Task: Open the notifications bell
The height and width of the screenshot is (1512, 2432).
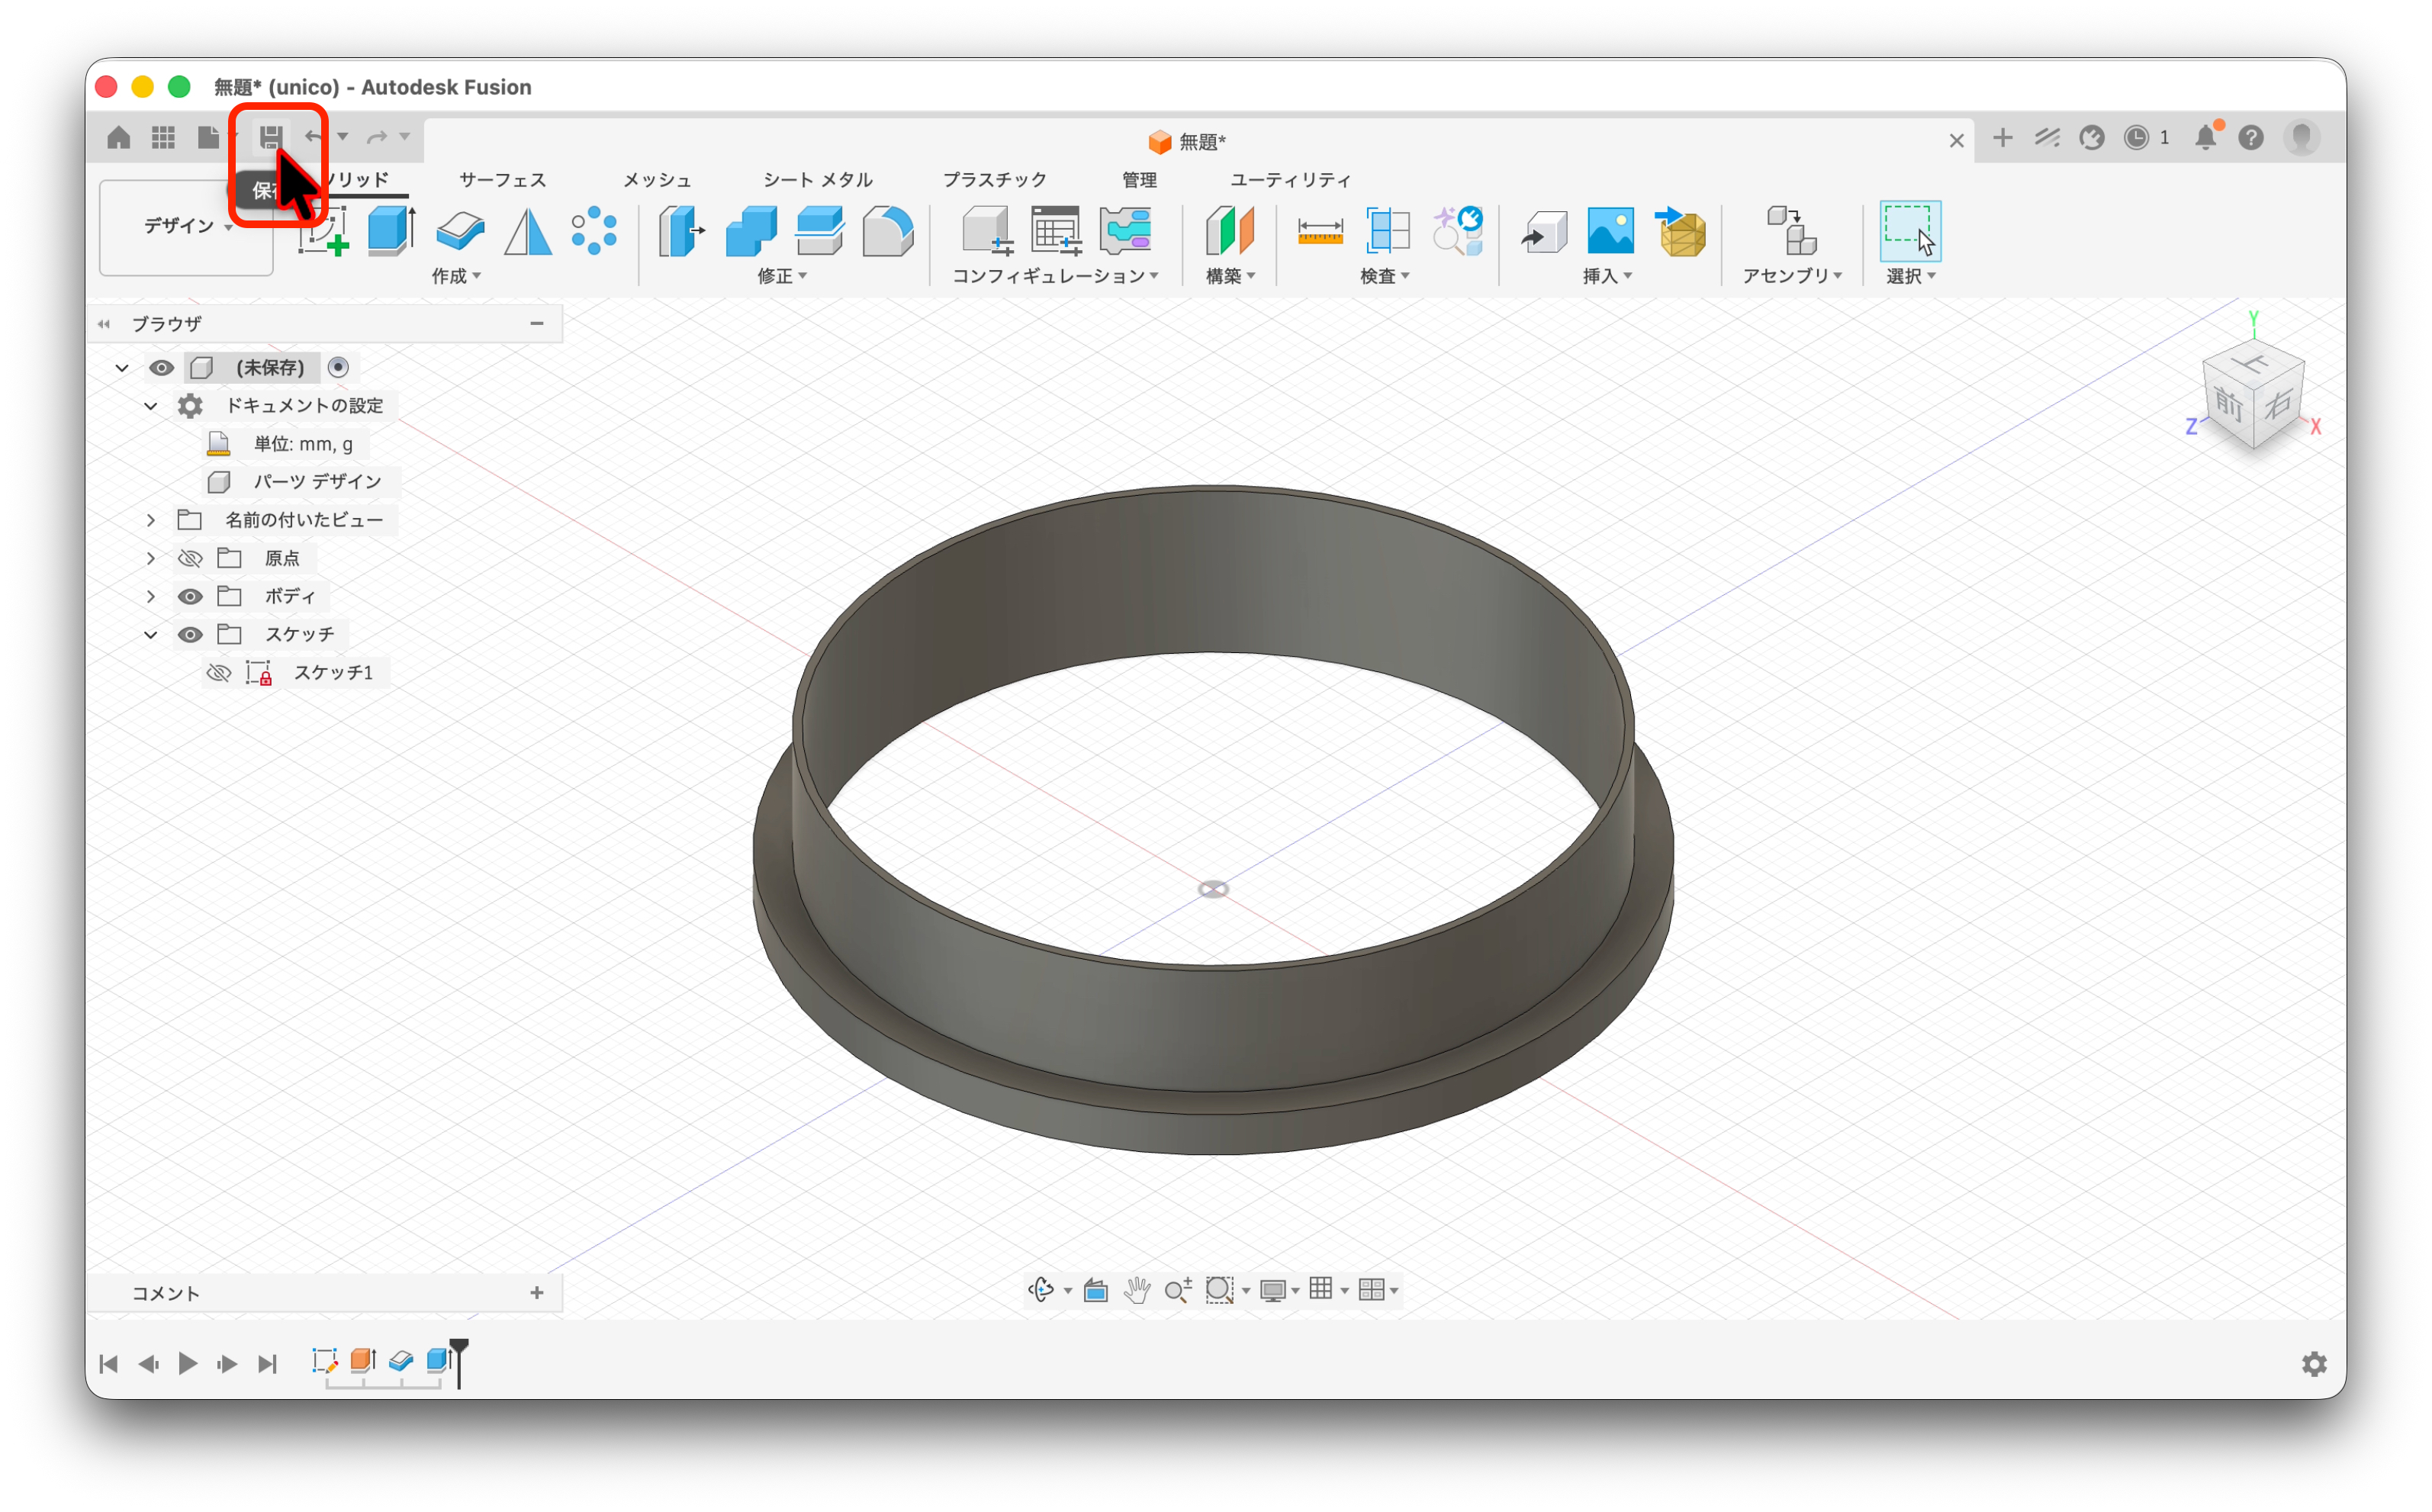Action: (2207, 137)
